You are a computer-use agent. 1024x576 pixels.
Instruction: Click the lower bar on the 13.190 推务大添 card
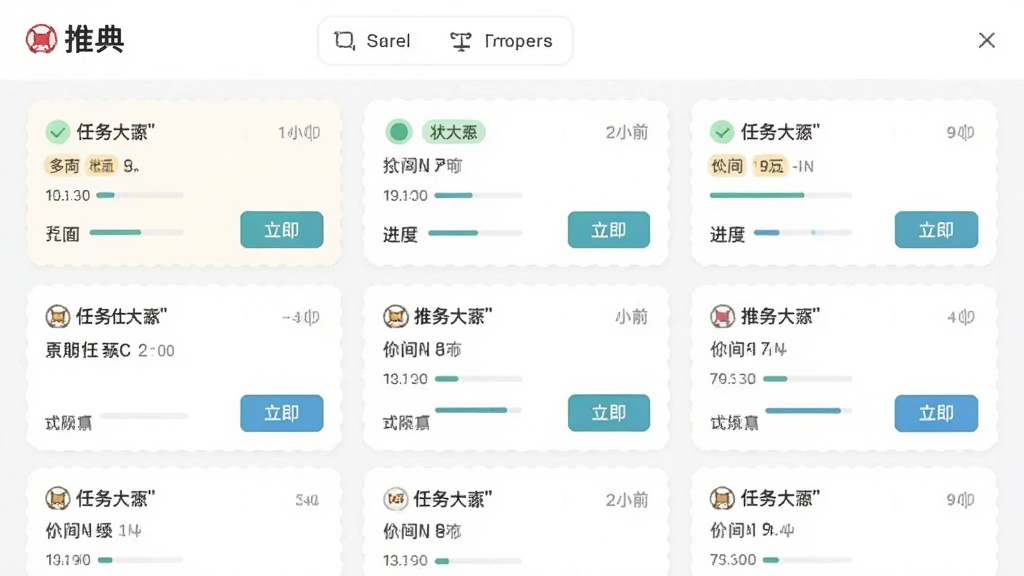coord(478,410)
